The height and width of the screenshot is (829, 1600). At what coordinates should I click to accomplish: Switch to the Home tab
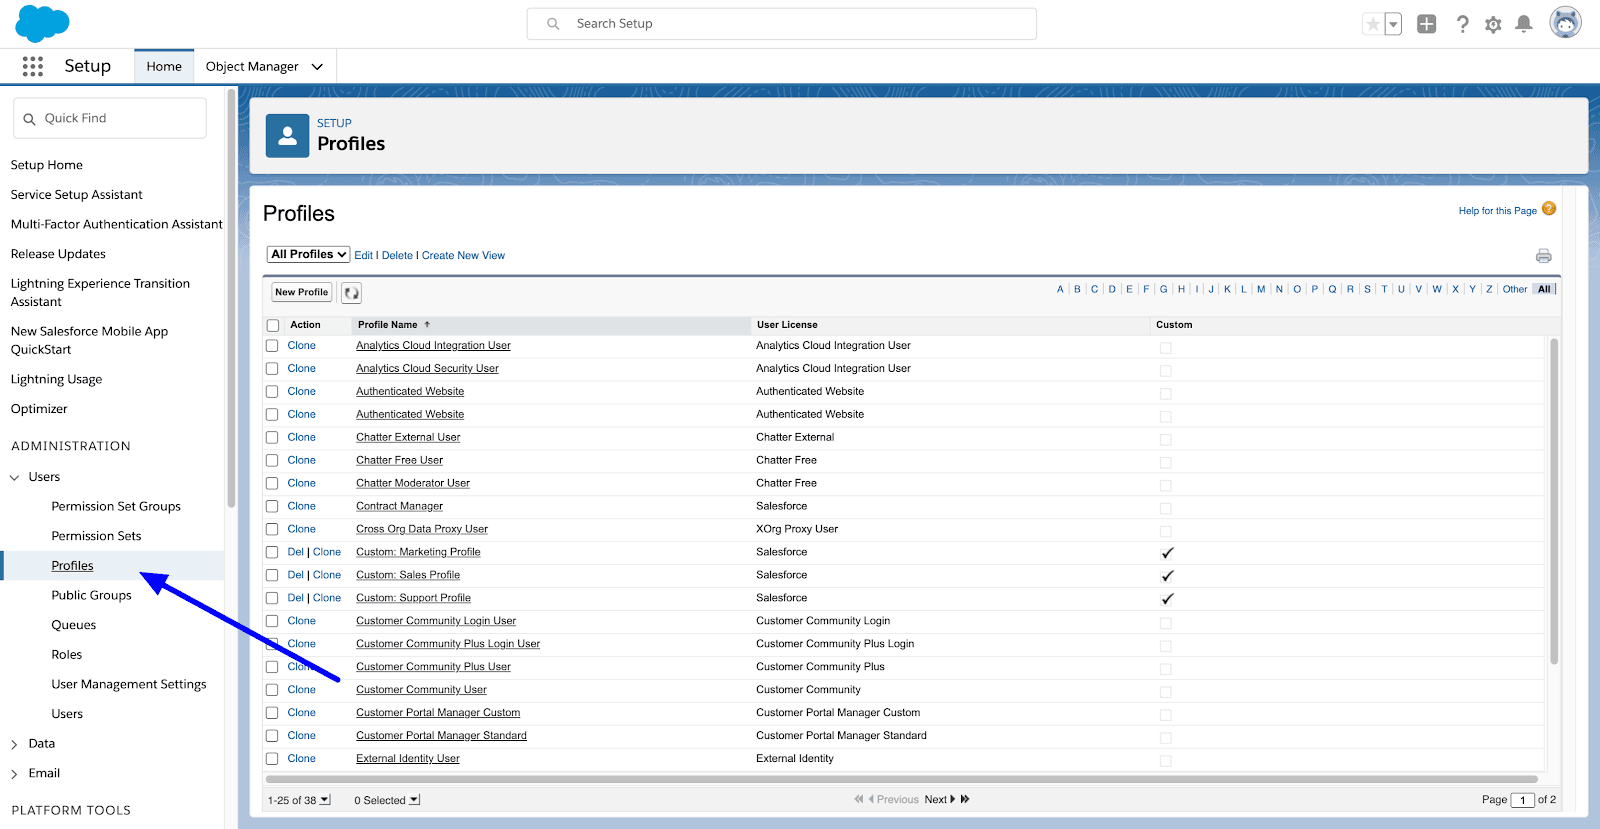[164, 67]
